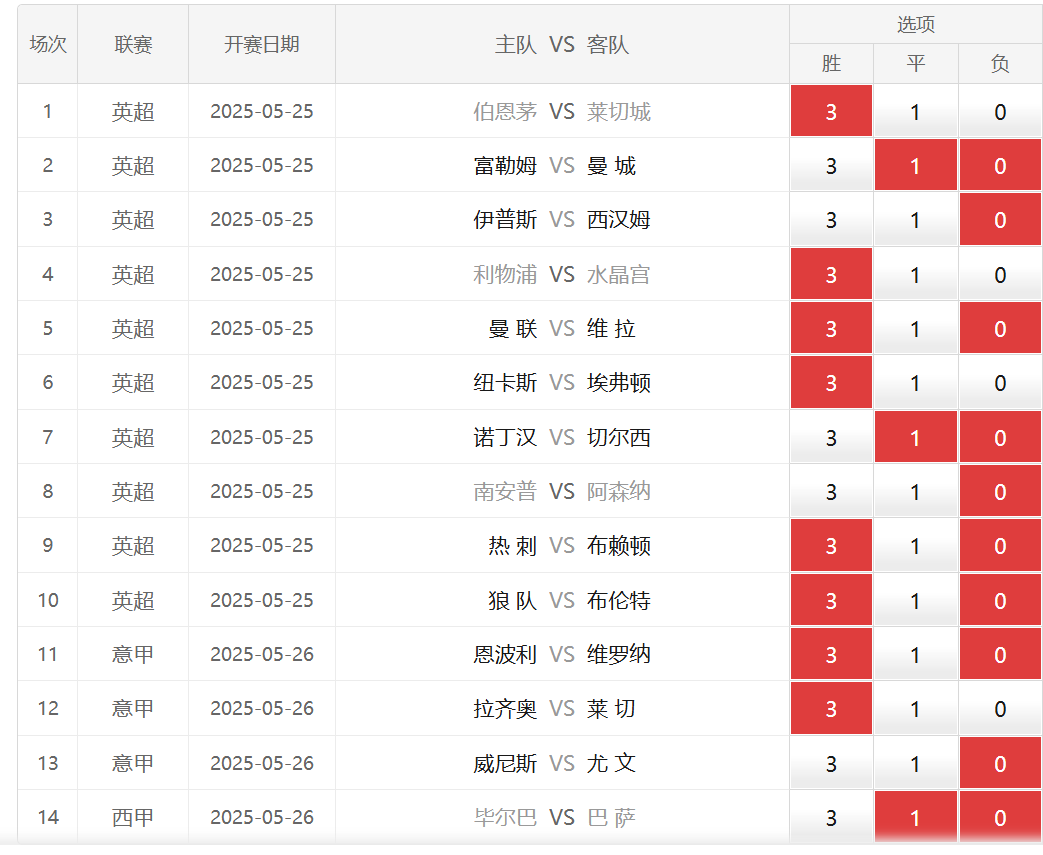The width and height of the screenshot is (1043, 855).
Task: Toggle draw 1 for 毕尔巴 vs 巴萨
Action: point(915,817)
